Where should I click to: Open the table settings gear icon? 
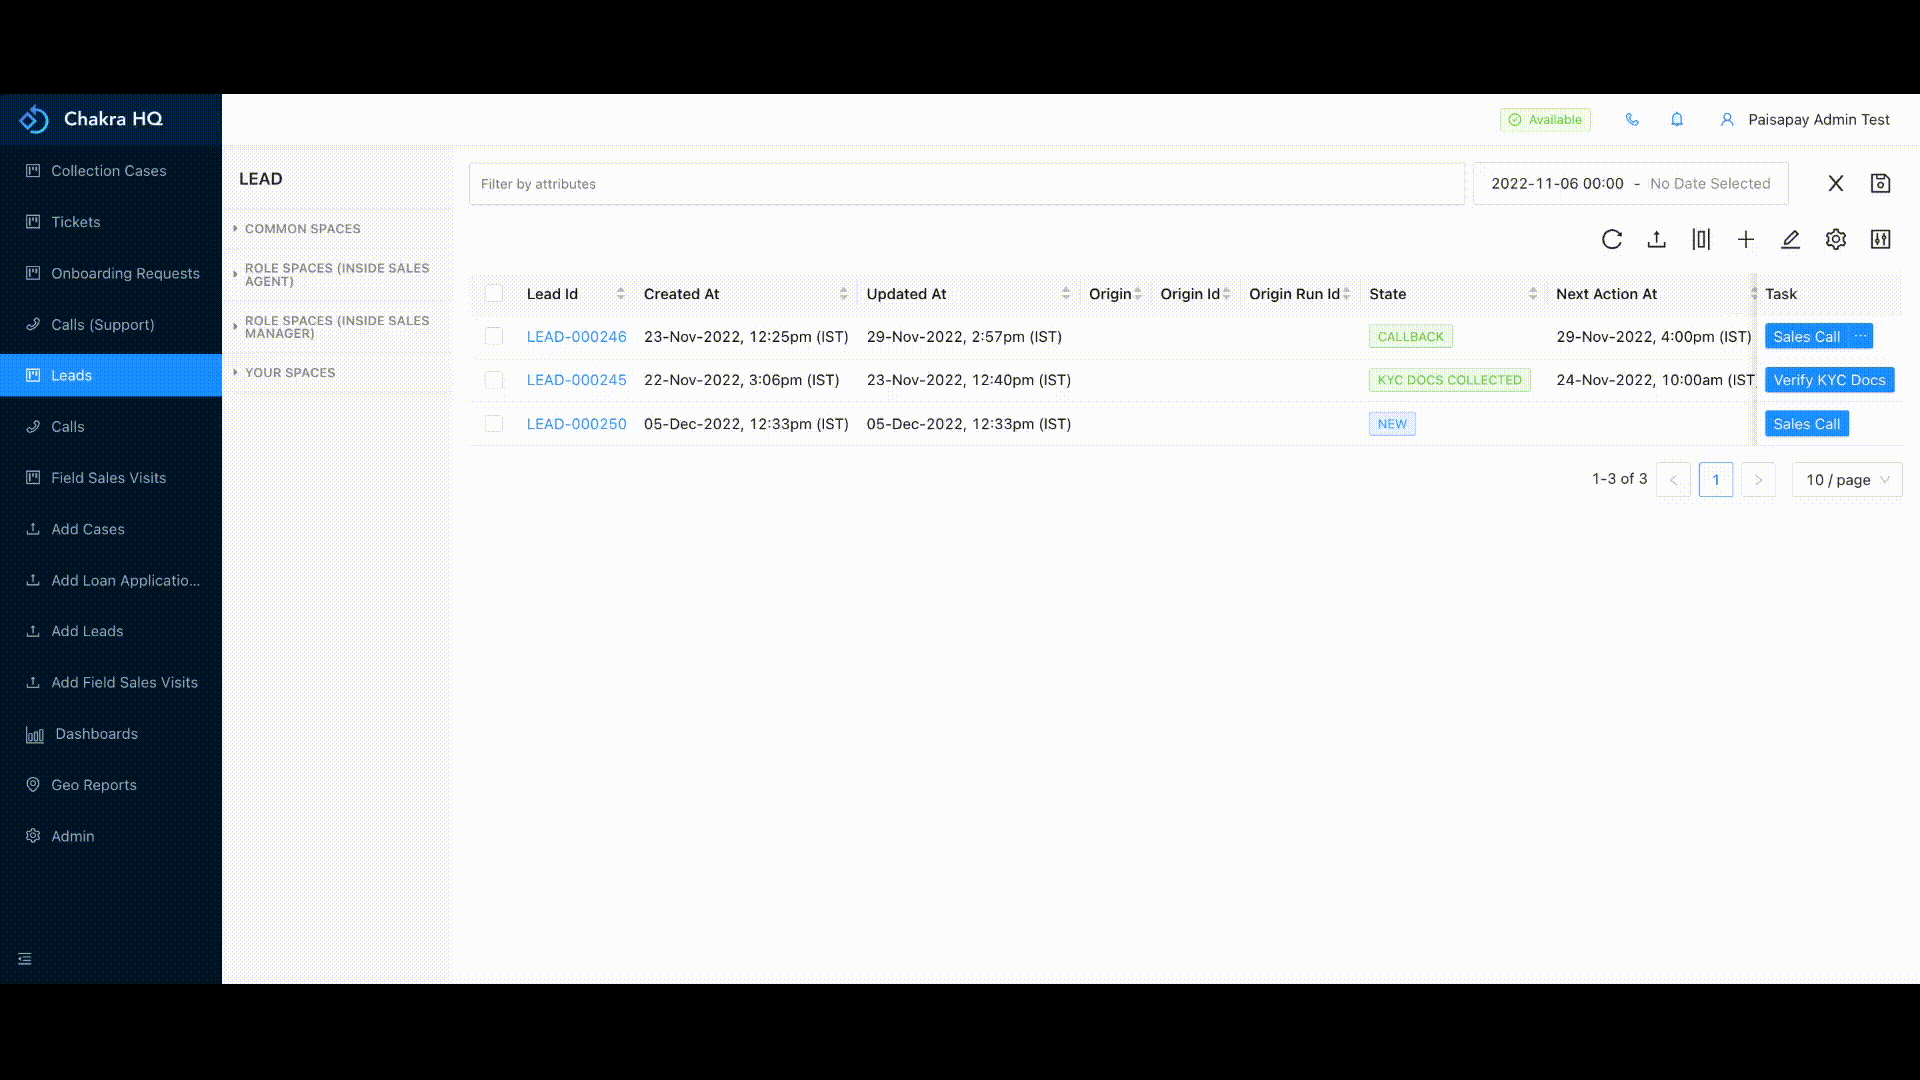click(1835, 240)
